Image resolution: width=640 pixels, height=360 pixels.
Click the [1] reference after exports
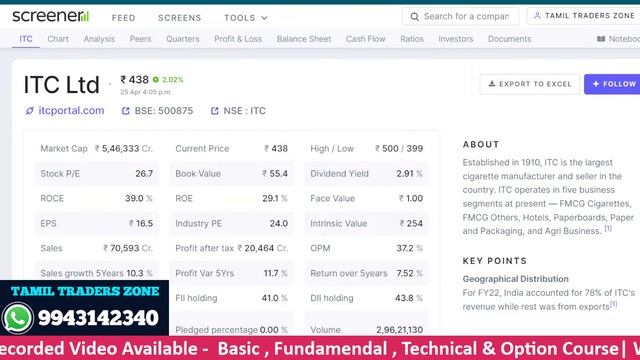(613, 304)
